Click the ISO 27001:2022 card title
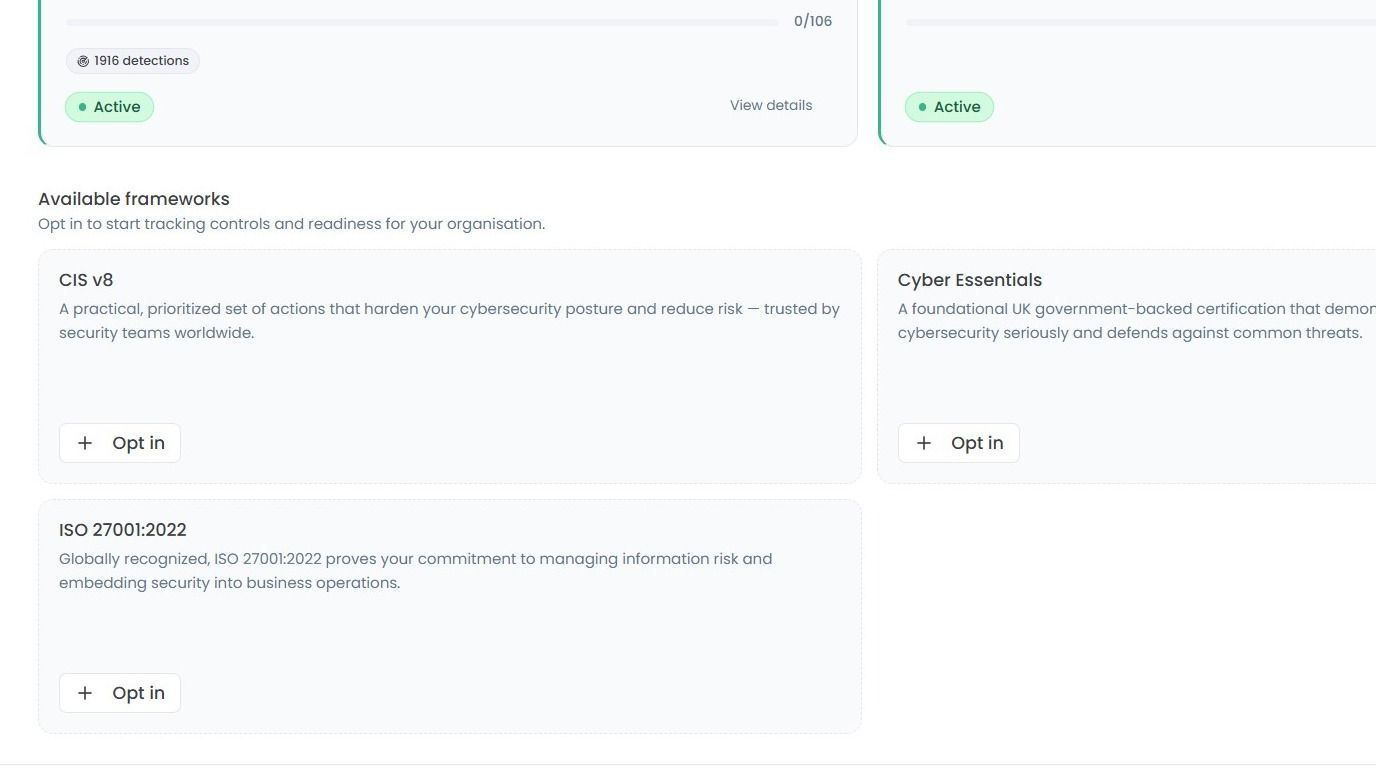1376x769 pixels. tap(123, 530)
